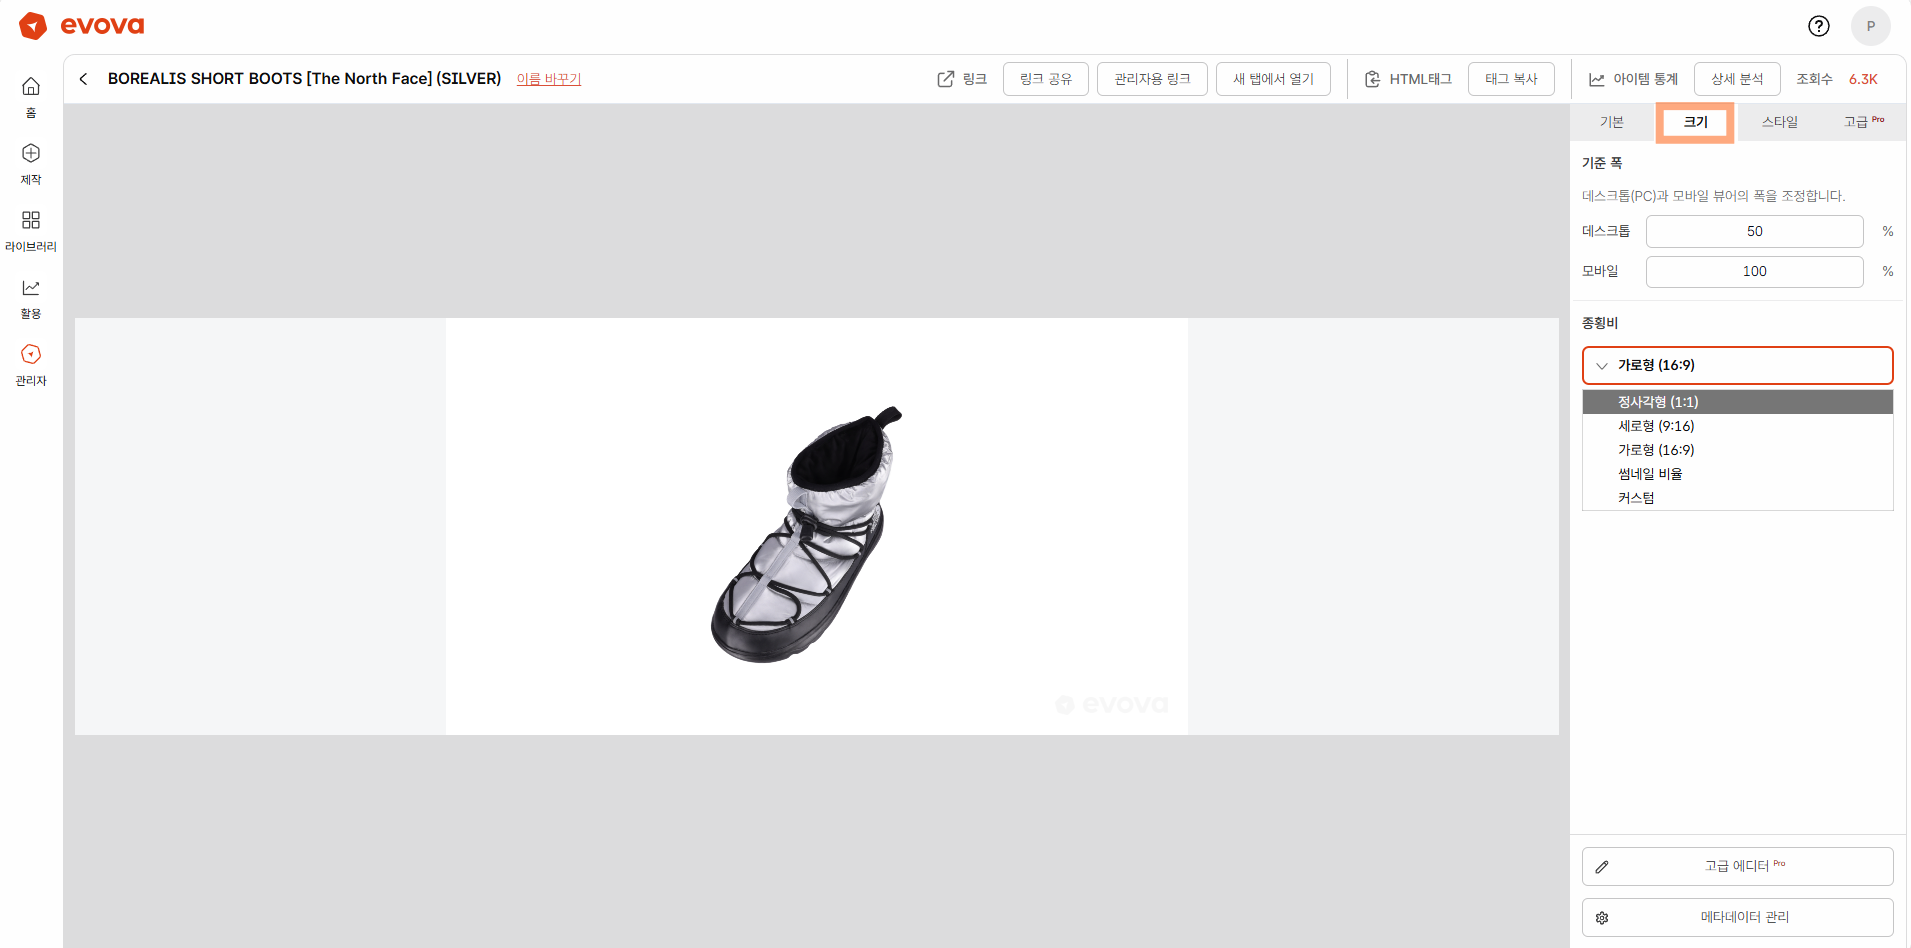Screen dimensions: 1911x948
Task: Choose 세로형 (9:16) from the list
Action: coord(1656,426)
